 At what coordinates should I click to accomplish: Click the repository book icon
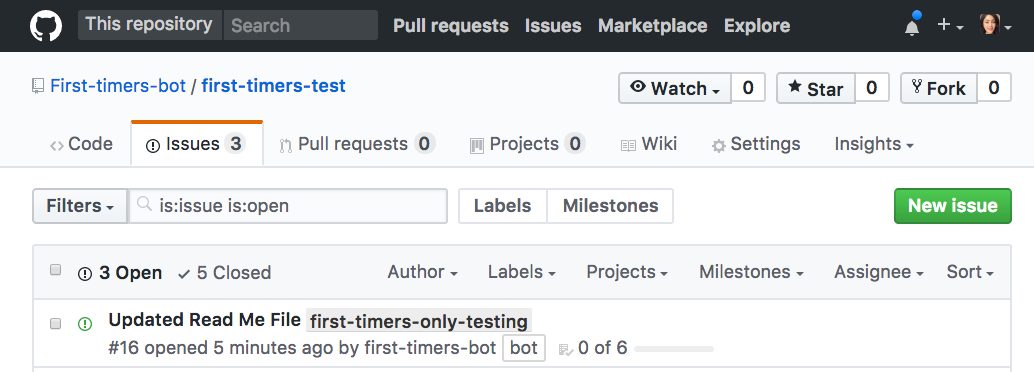(38, 86)
